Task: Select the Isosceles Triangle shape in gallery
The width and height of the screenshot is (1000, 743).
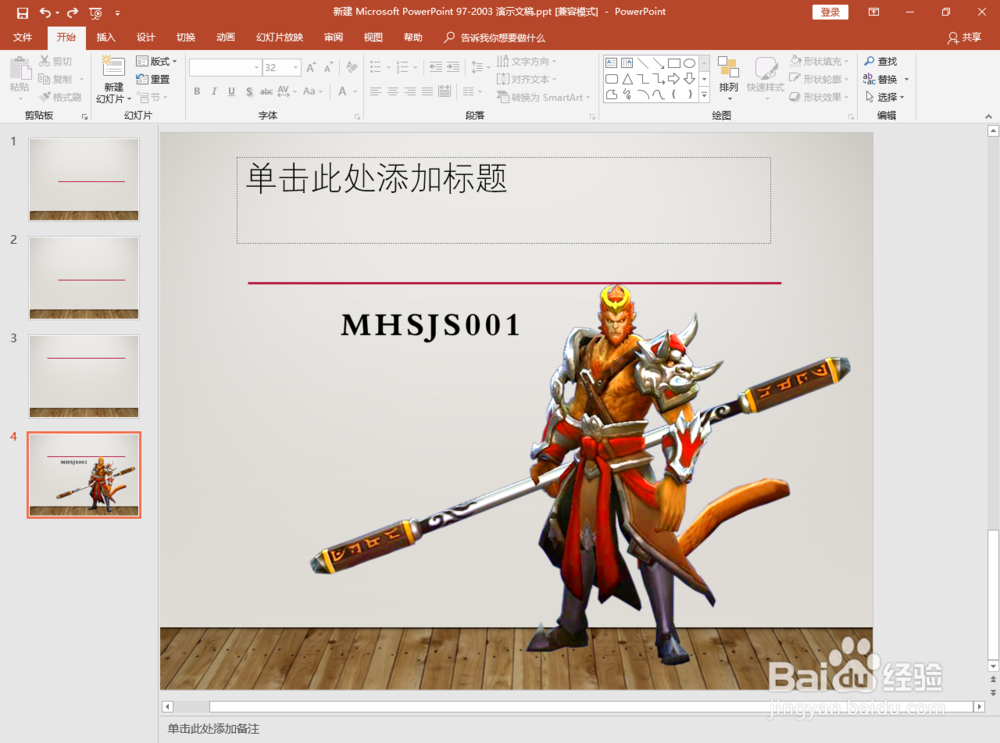Action: [x=628, y=79]
